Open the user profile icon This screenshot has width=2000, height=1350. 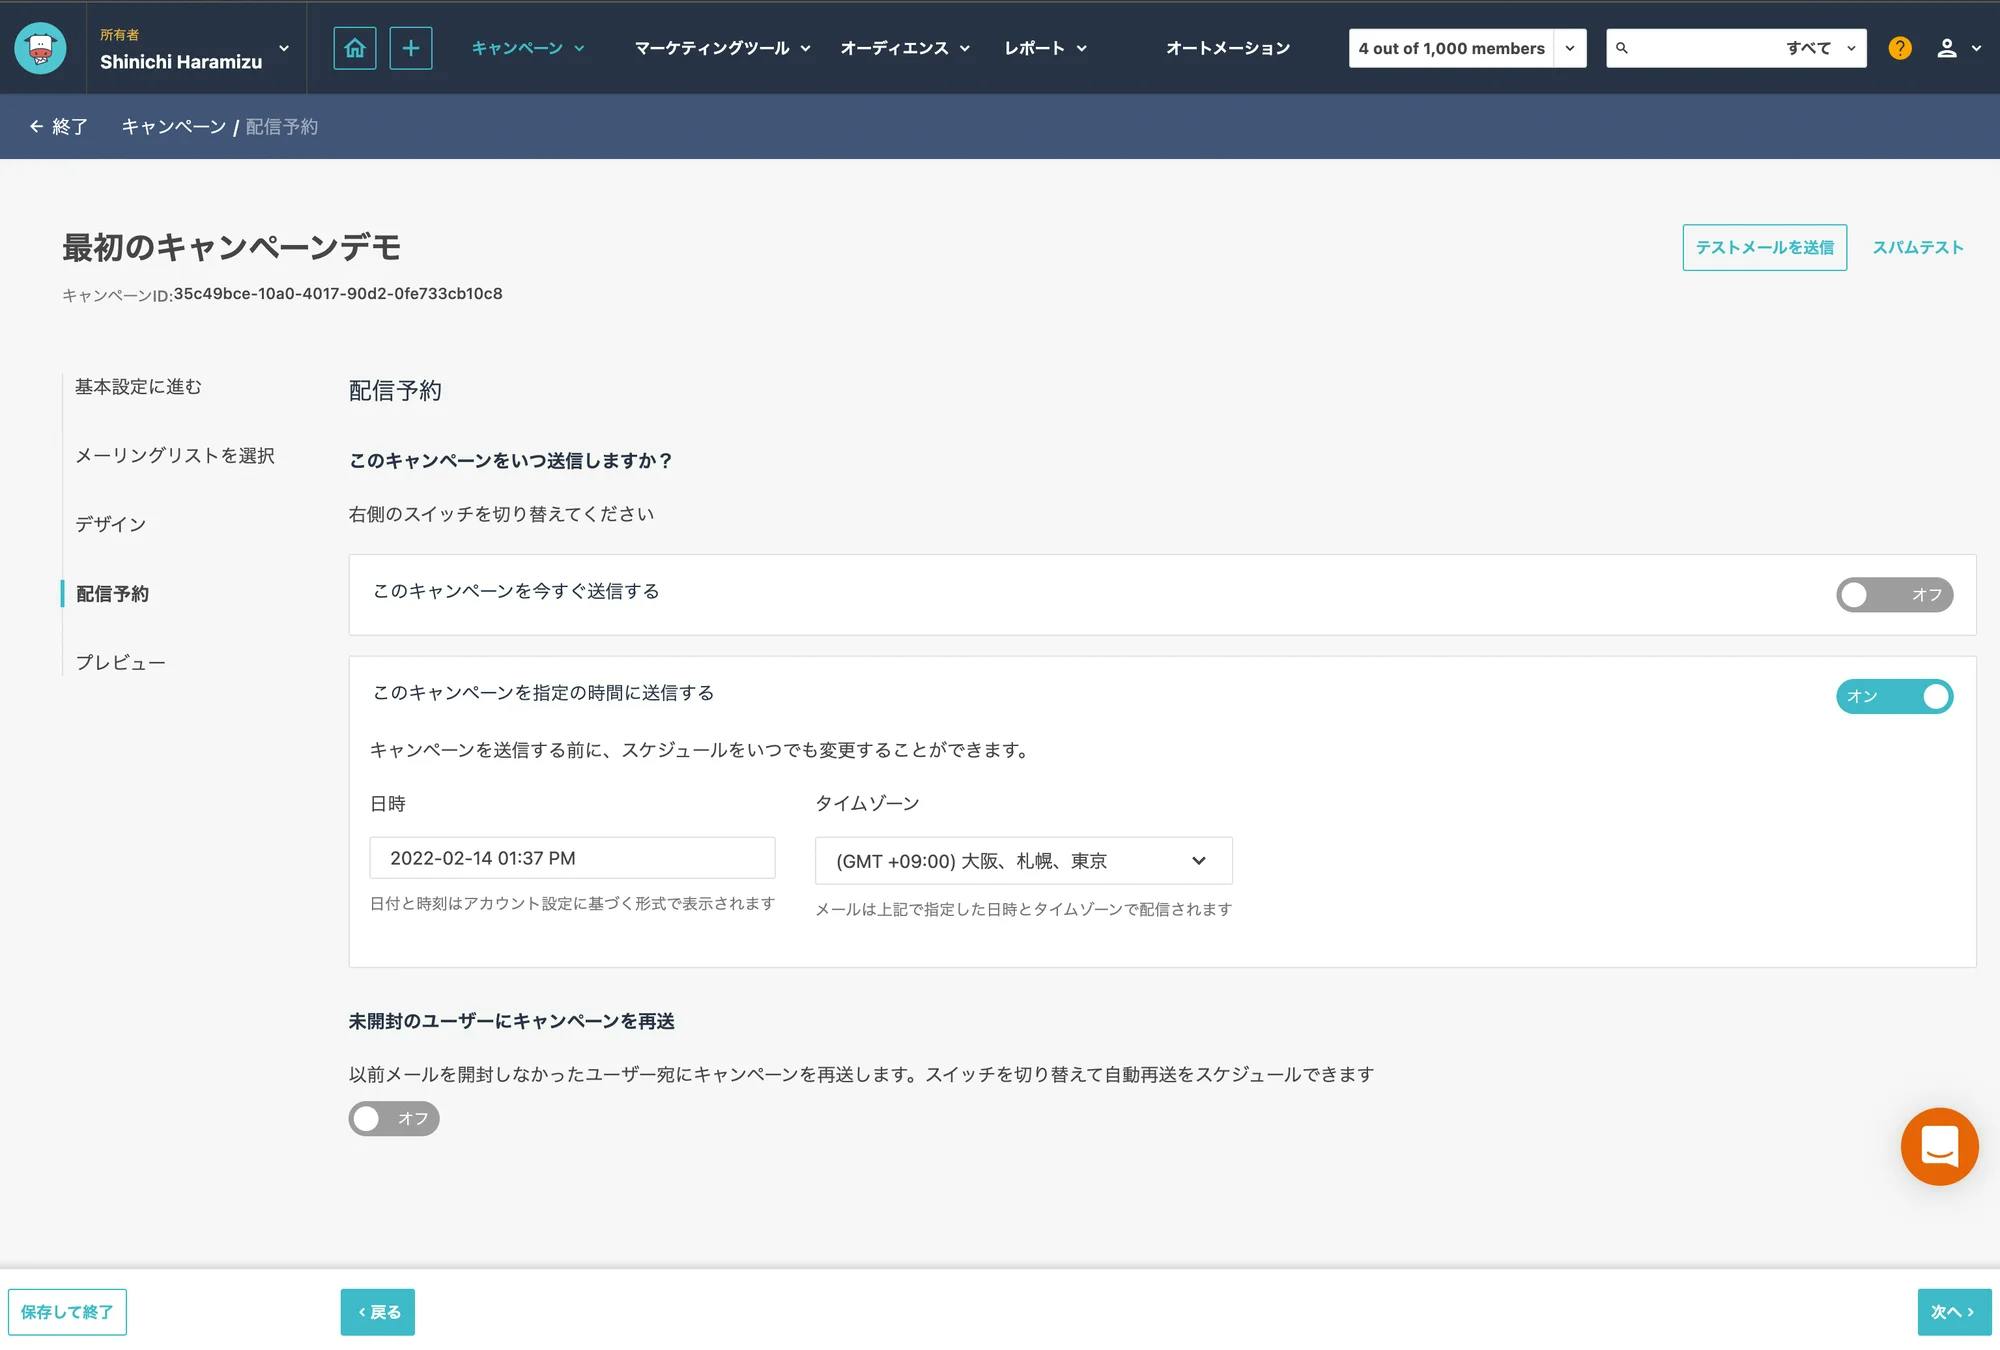pos(1946,48)
